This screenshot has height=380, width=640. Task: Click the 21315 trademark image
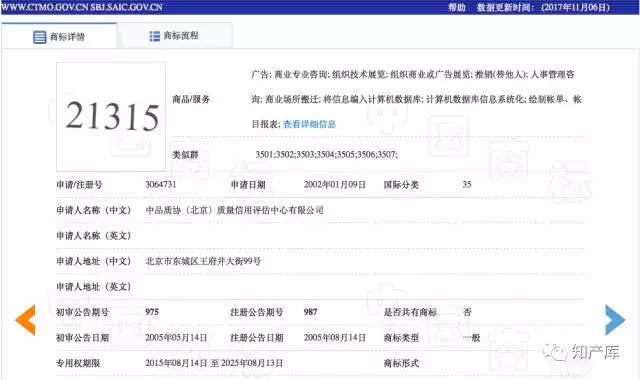(x=111, y=117)
